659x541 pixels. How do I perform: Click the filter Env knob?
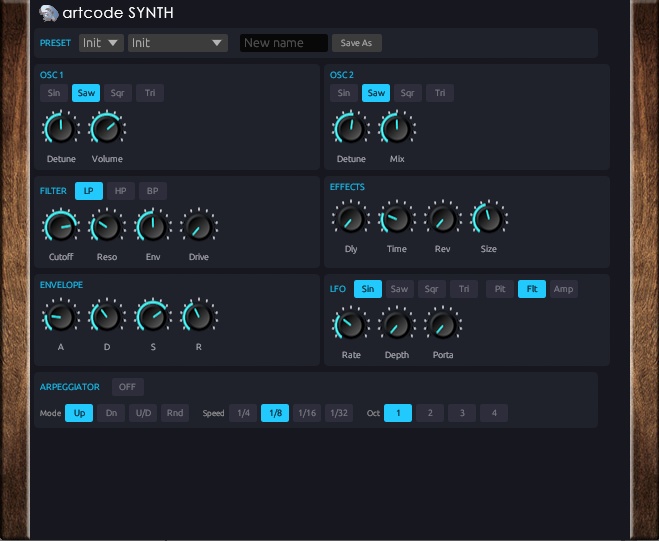point(153,226)
